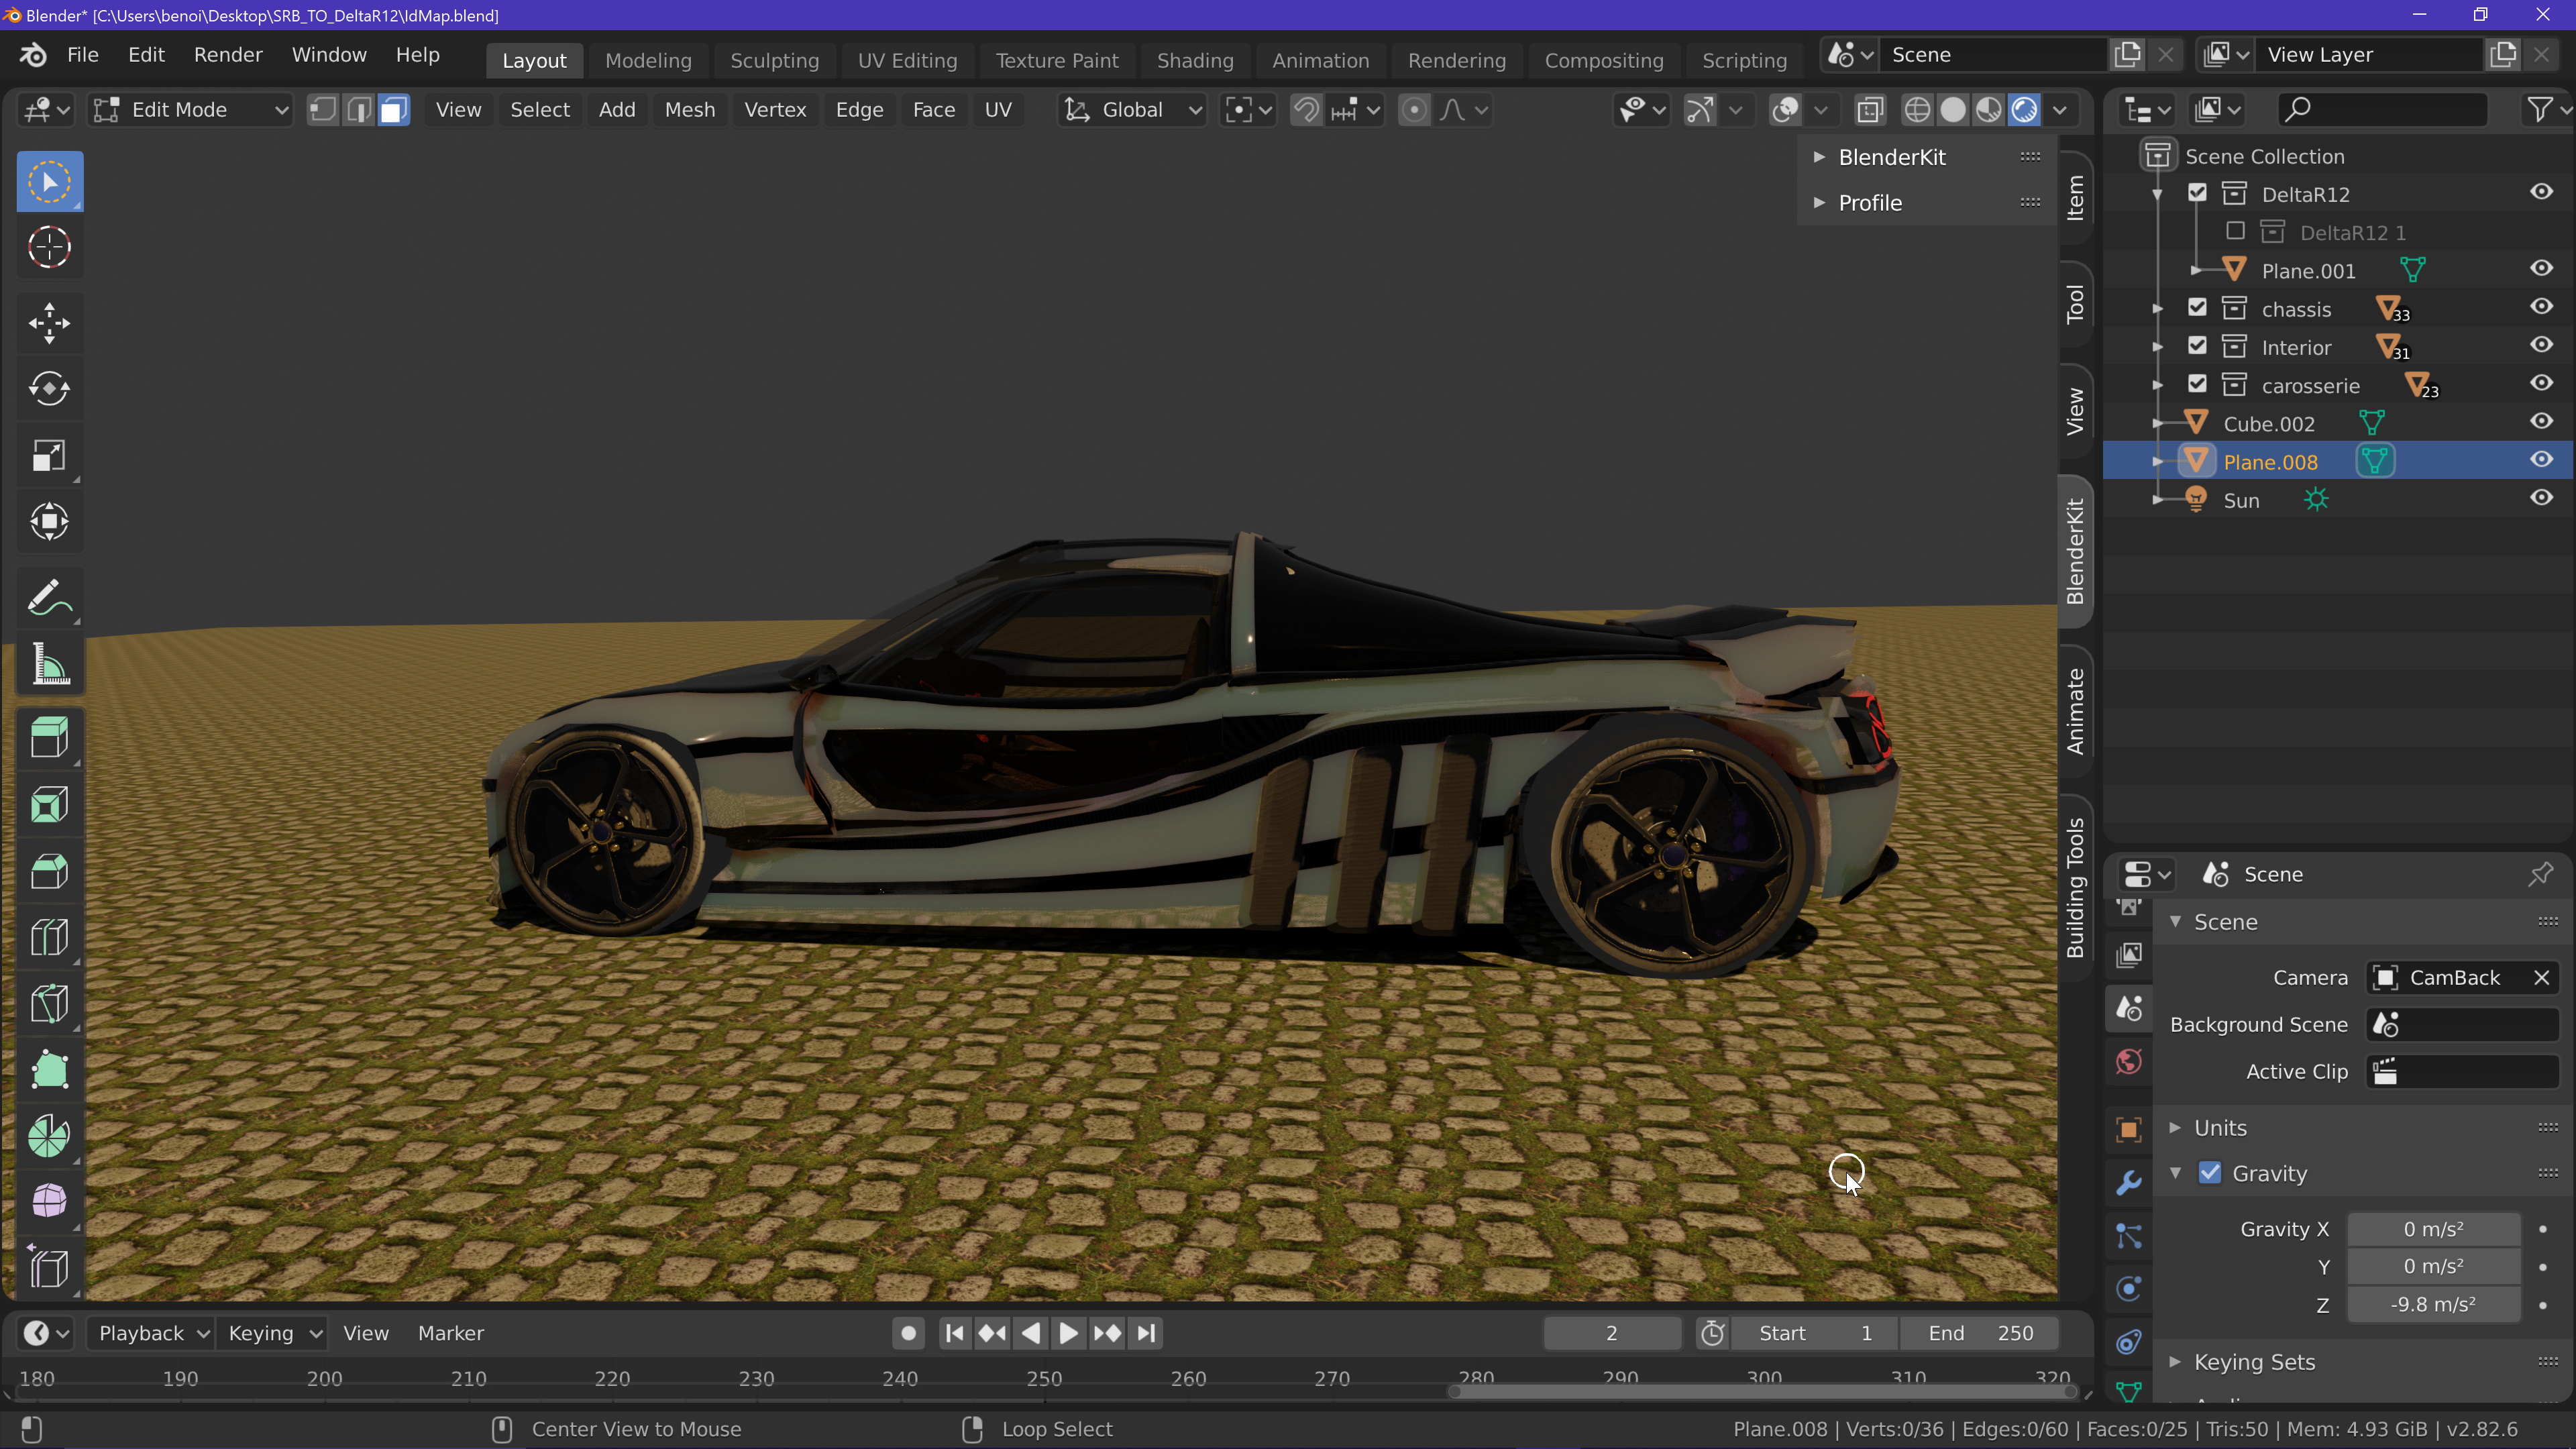Viewport: 2576px width, 1449px height.
Task: Open the Edit Mode dropdown
Action: [x=190, y=110]
